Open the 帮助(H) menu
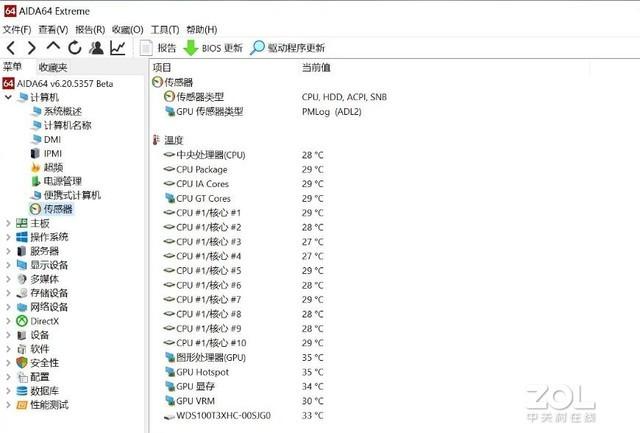 click(202, 30)
